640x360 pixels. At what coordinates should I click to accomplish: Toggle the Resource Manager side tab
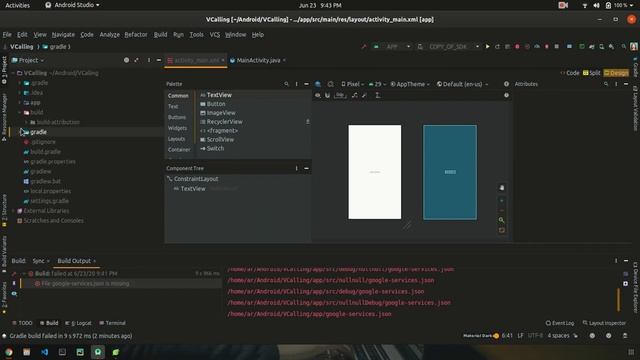(x=4, y=117)
